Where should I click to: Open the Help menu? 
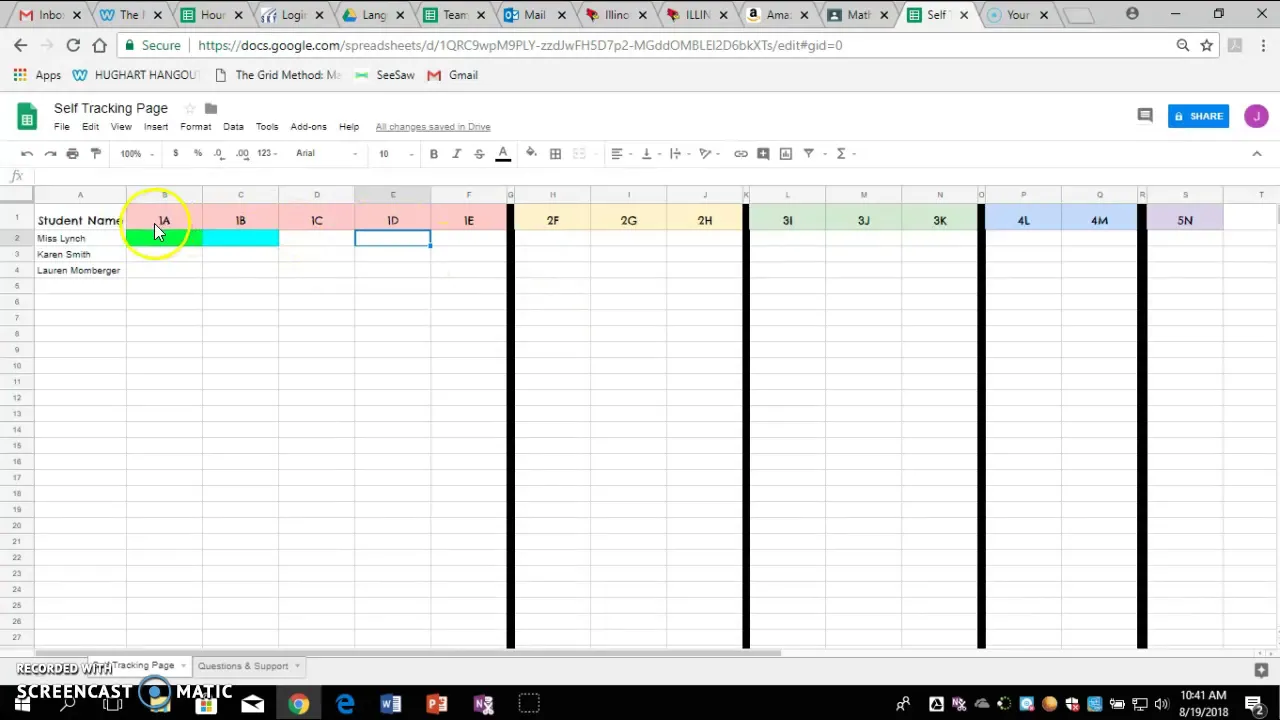tap(349, 127)
